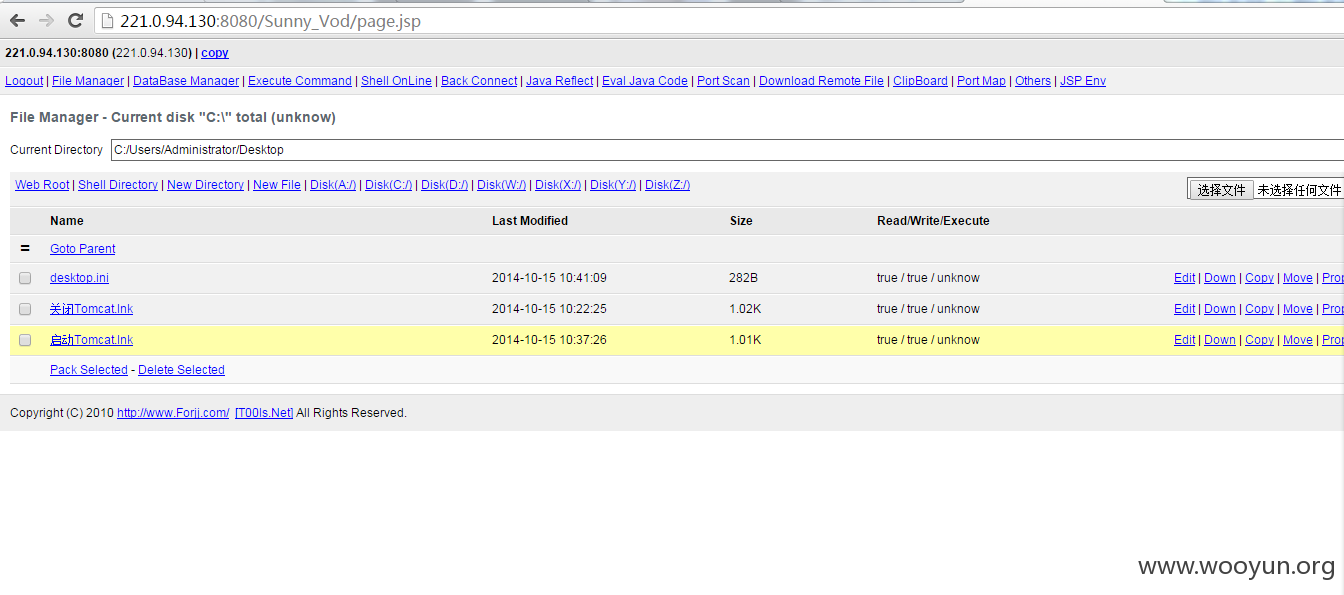Switch to Disk(Y:/)
The height and width of the screenshot is (595, 1344).
(613, 185)
